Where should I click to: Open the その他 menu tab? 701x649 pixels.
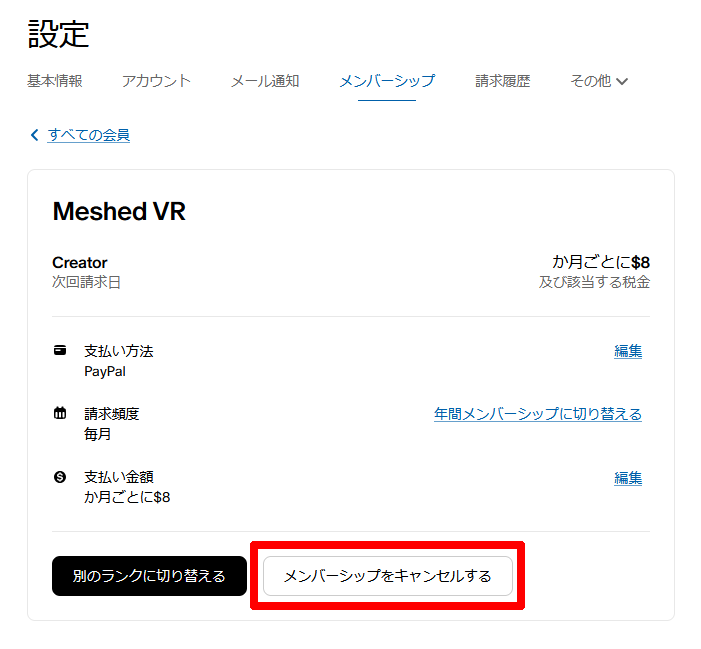(599, 81)
